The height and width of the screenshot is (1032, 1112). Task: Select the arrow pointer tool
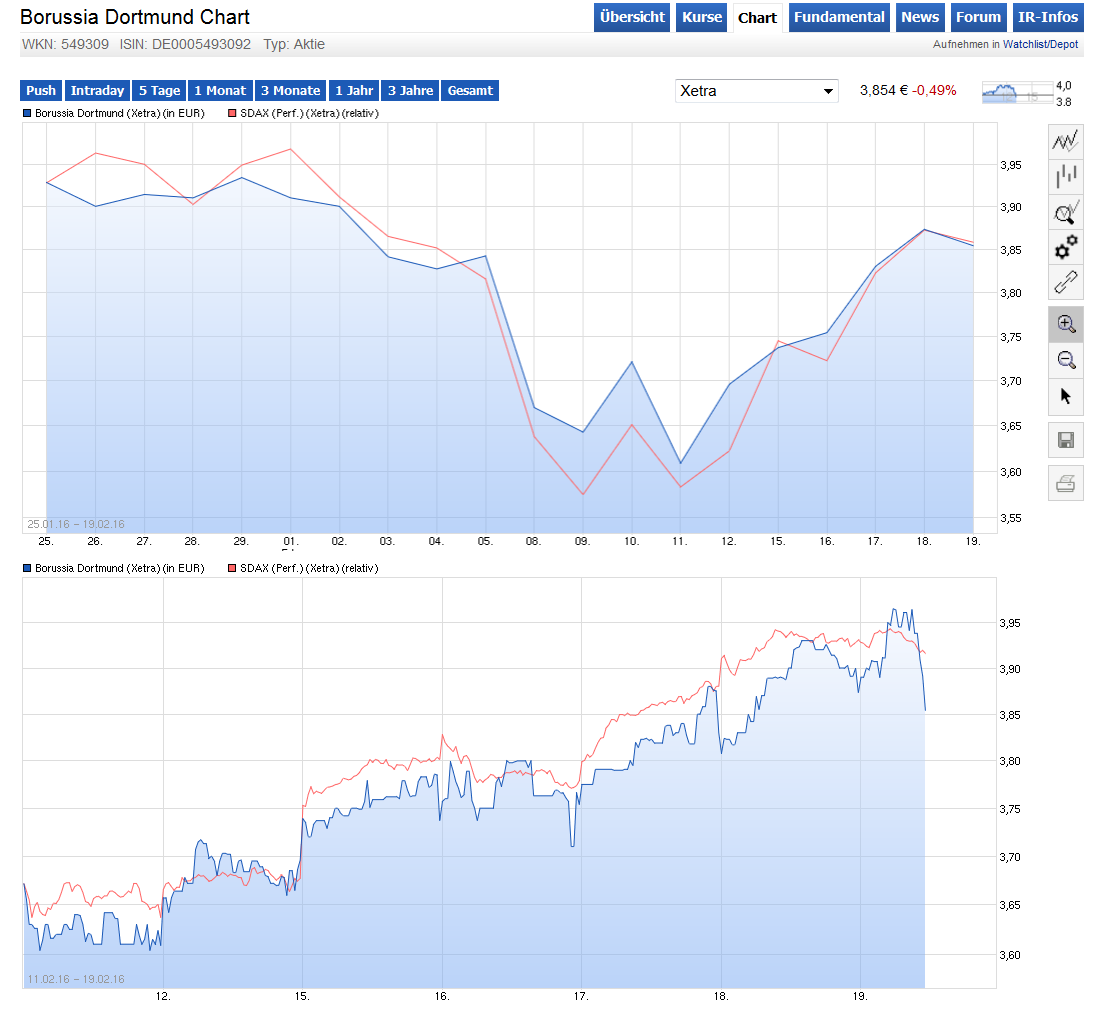pyautogui.click(x=1065, y=396)
